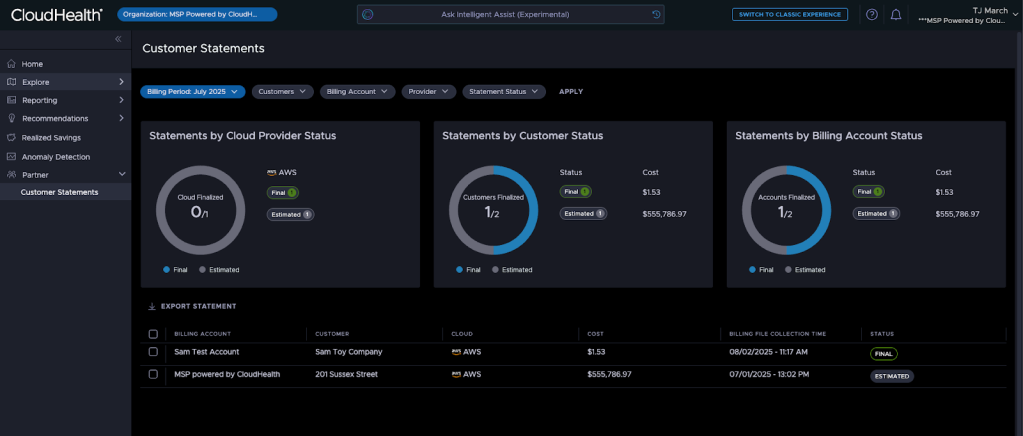1023x436 pixels.
Task: Click the Anomaly Detection icon
Action: tap(11, 157)
